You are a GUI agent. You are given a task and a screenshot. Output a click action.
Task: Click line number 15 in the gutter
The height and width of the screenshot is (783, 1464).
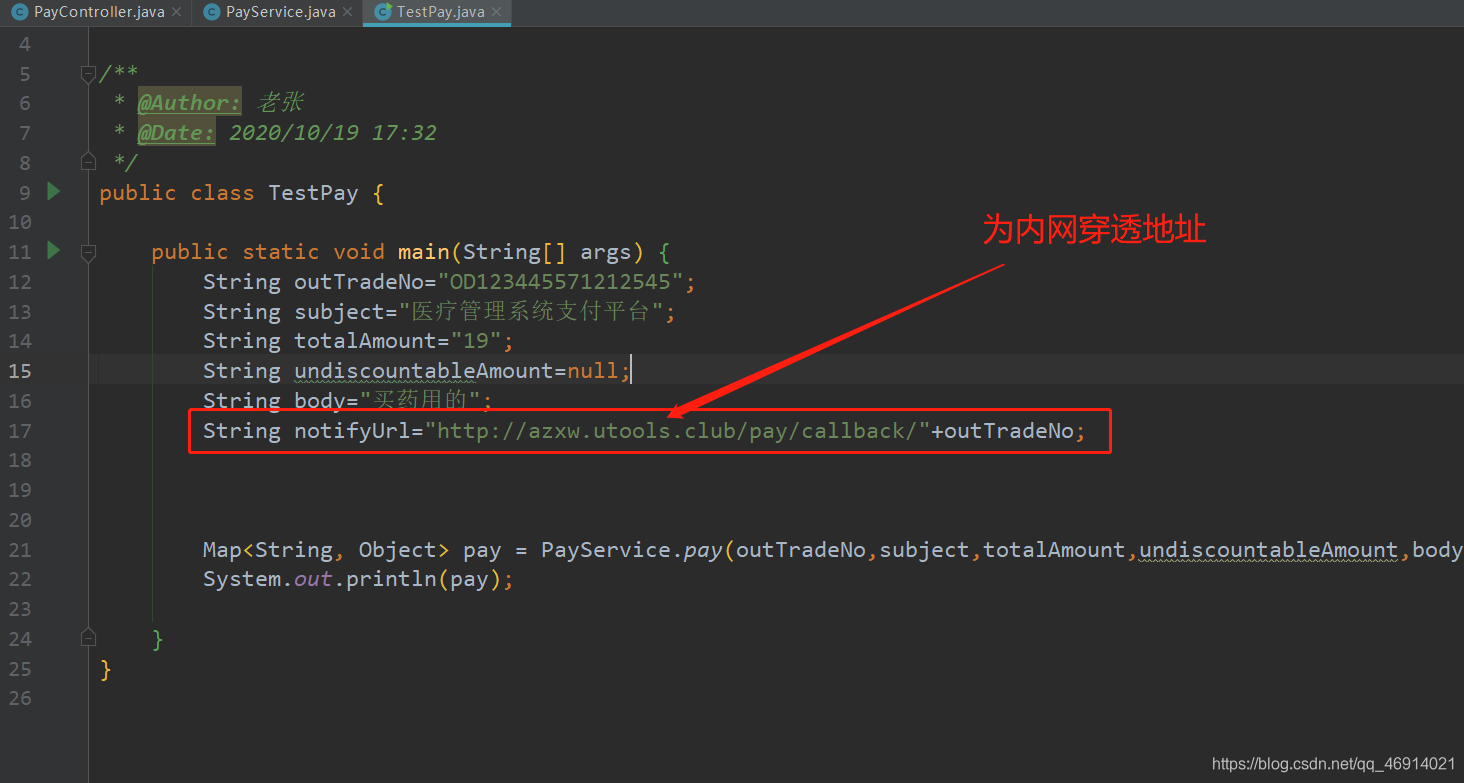point(20,371)
